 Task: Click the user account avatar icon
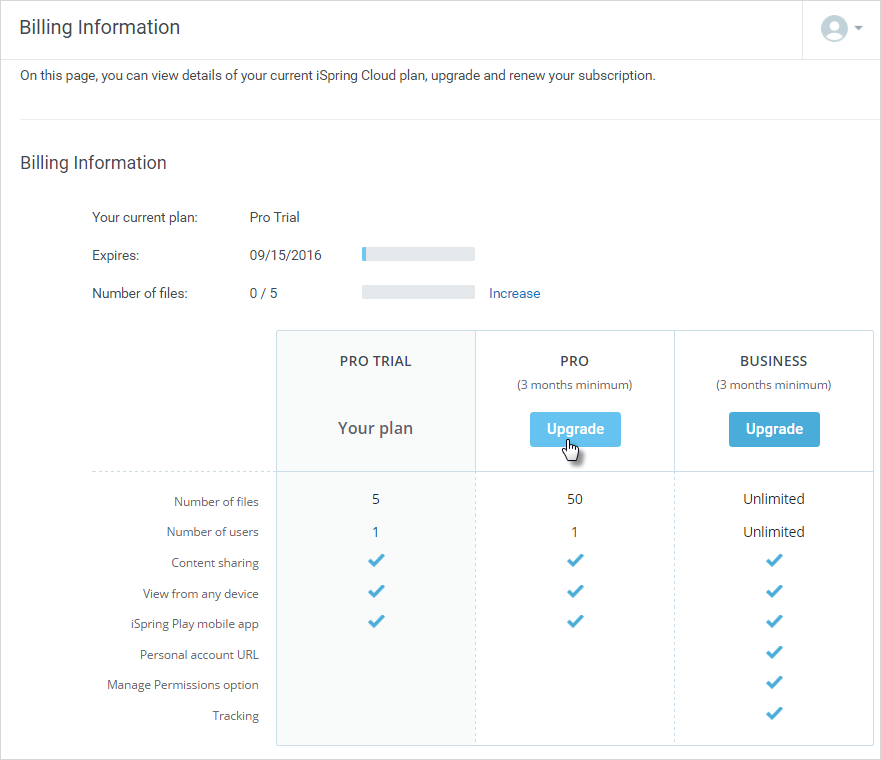click(x=836, y=28)
